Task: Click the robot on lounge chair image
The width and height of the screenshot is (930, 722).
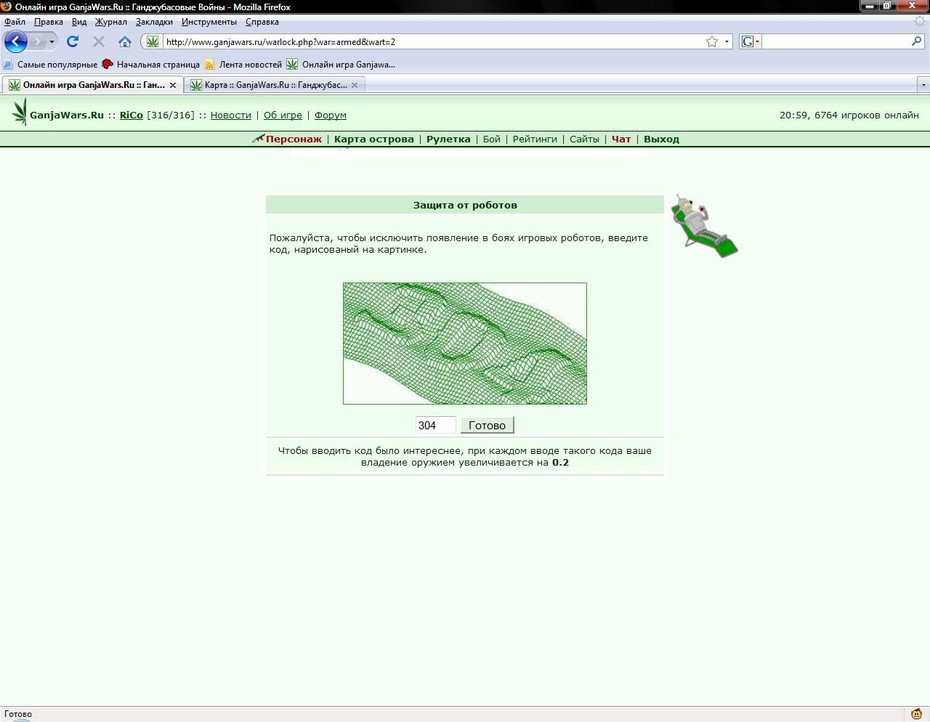Action: click(704, 226)
